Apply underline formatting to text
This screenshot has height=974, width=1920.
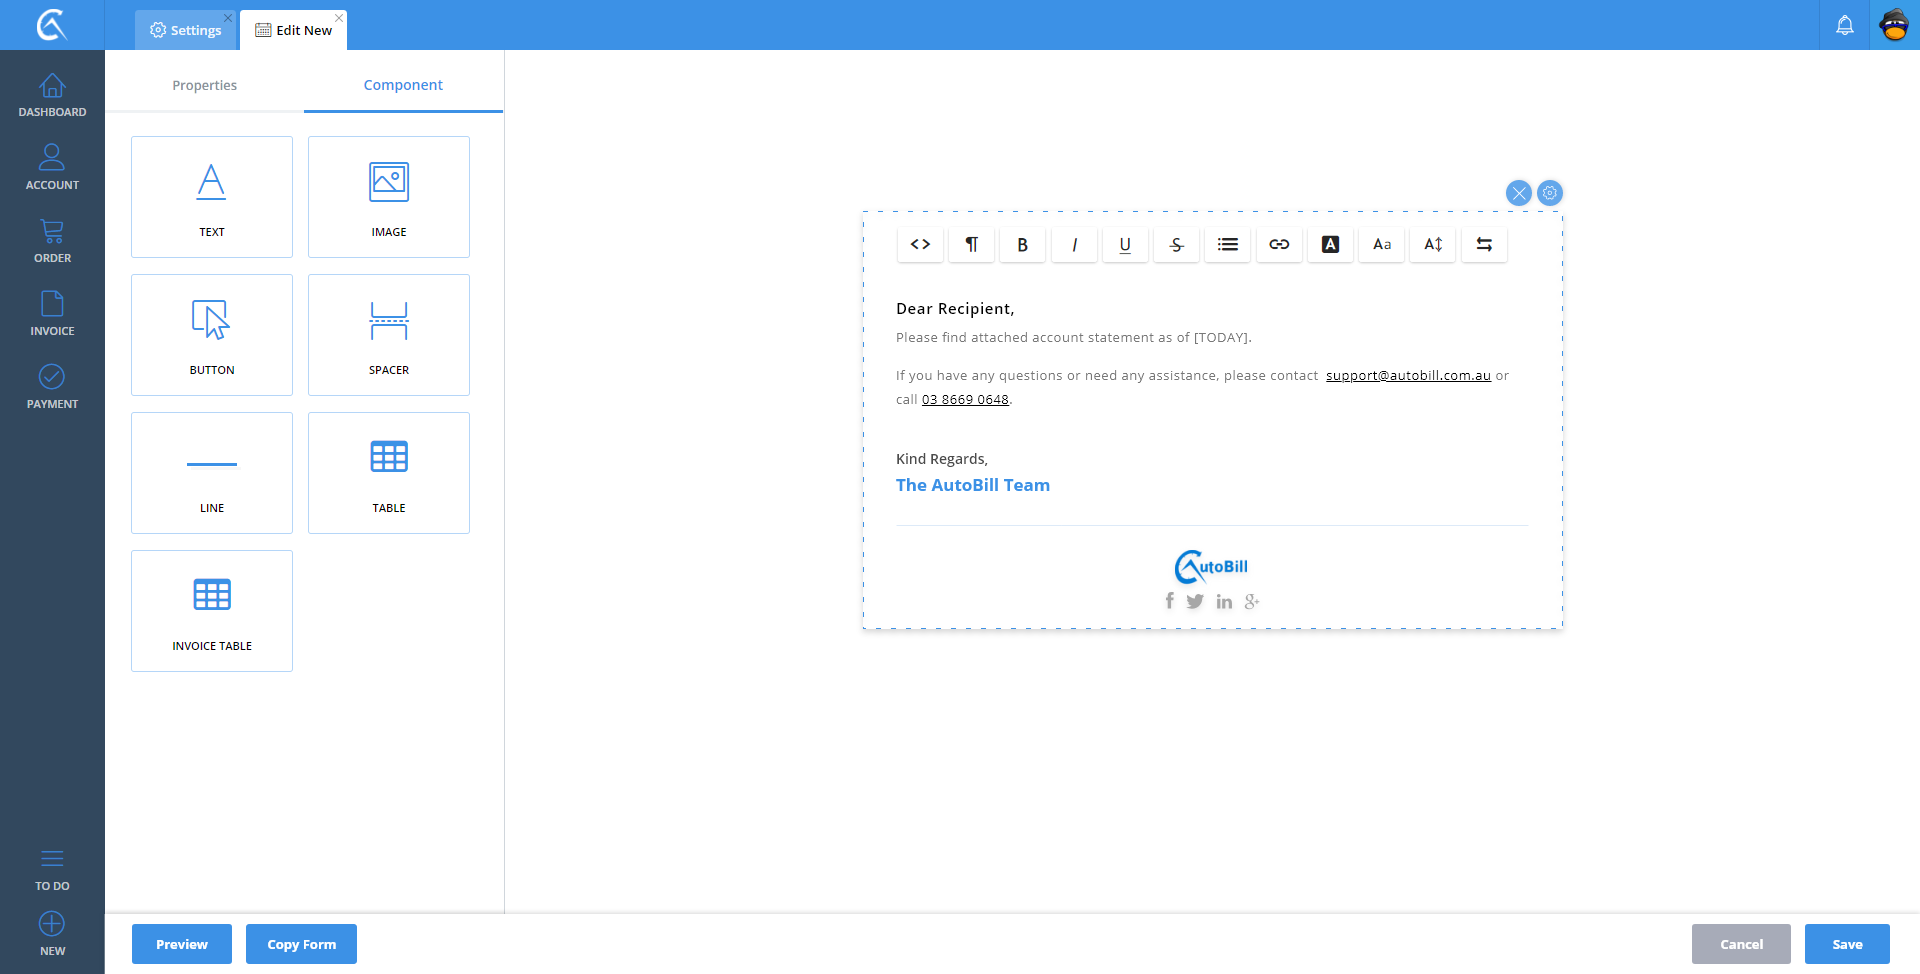click(1125, 245)
